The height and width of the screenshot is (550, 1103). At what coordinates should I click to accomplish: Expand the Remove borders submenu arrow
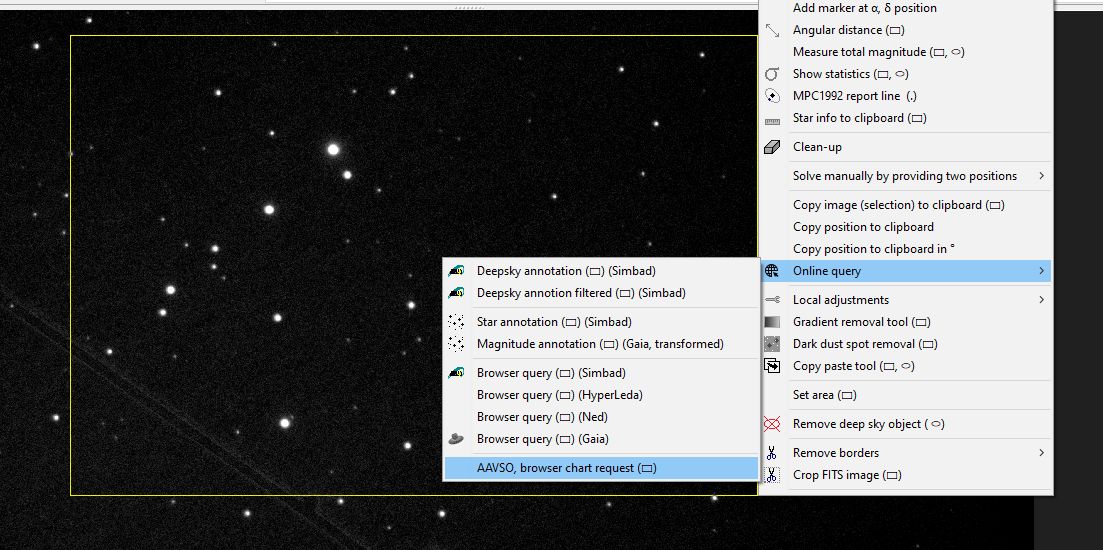point(1041,453)
